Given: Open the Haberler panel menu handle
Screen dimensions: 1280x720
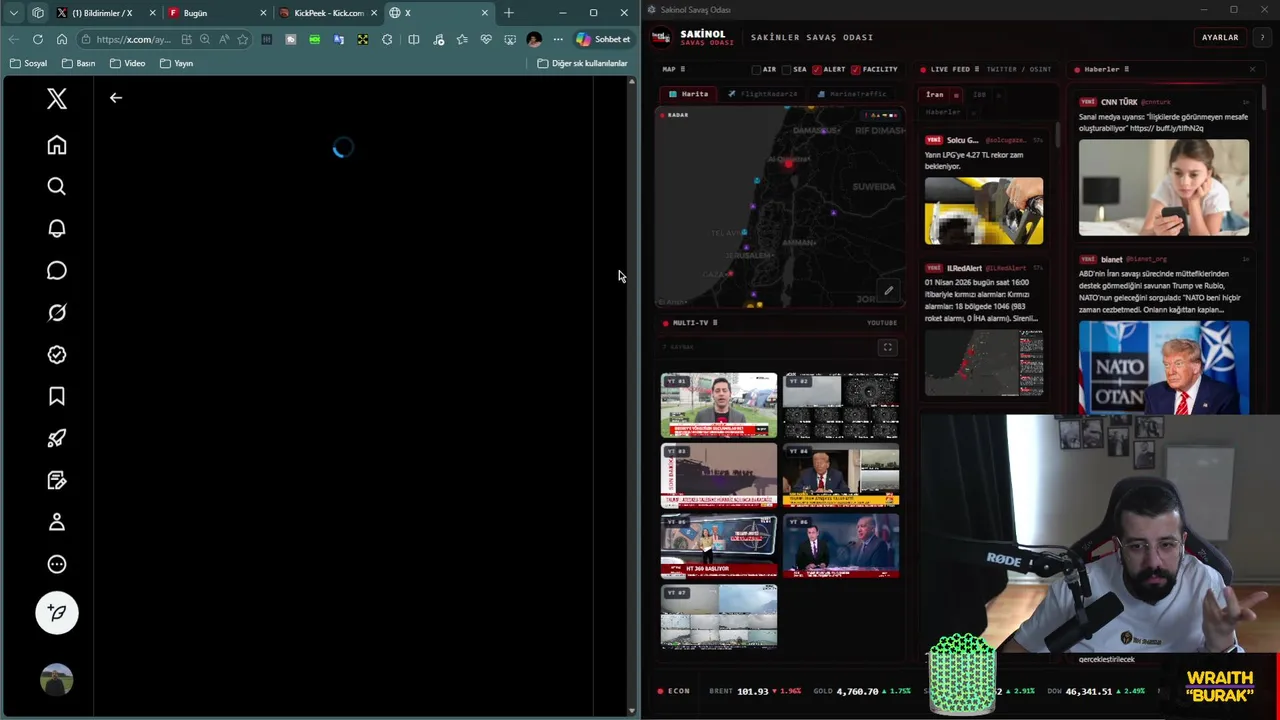Looking at the screenshot, I should click(x=1127, y=70).
